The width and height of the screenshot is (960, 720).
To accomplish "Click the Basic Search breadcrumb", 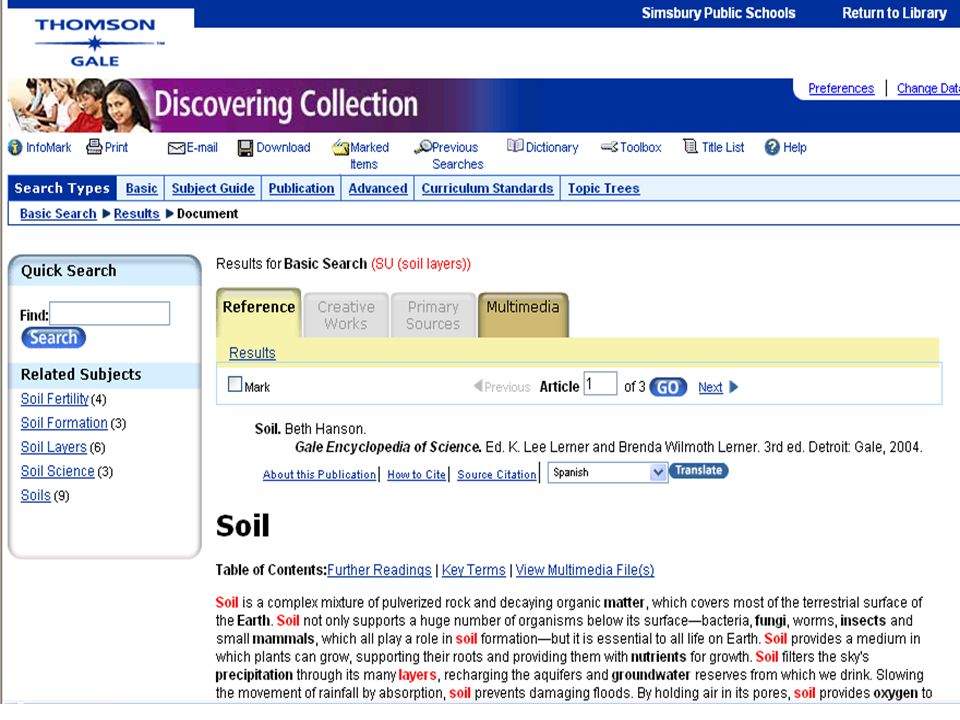I will (x=58, y=214).
